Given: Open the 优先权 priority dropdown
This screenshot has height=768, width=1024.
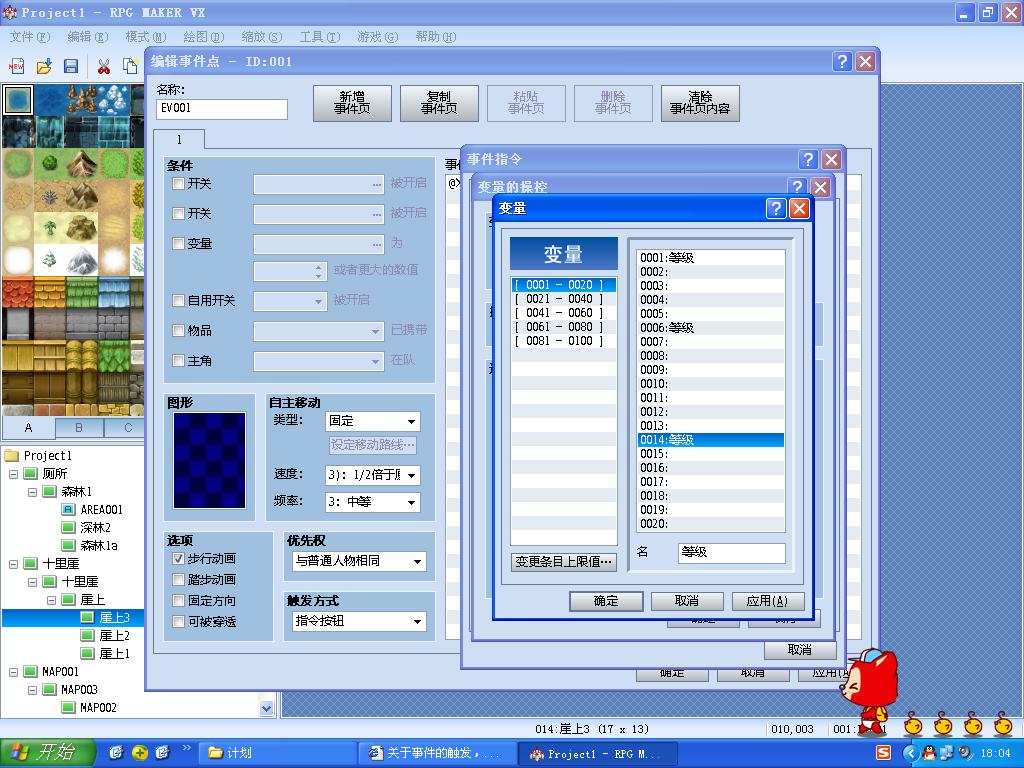Looking at the screenshot, I should click(x=359, y=561).
